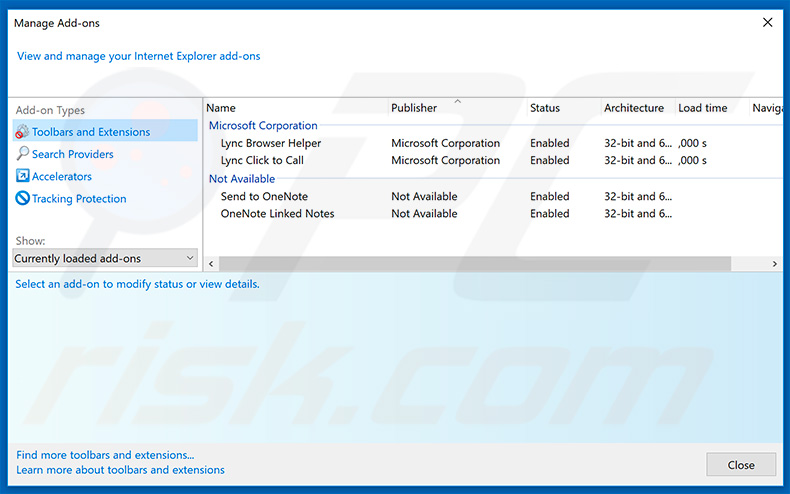The image size is (790, 494).
Task: Click 'Select an add-on to modify status' text
Action: point(137,284)
